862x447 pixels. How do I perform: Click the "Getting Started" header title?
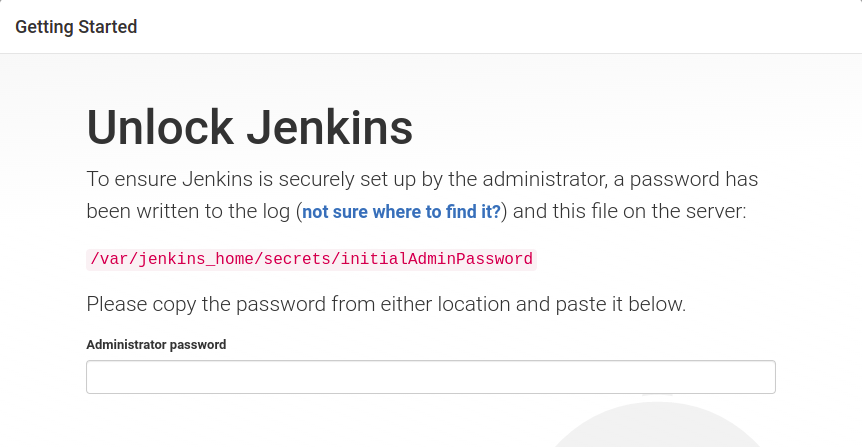pyautogui.click(x=76, y=27)
